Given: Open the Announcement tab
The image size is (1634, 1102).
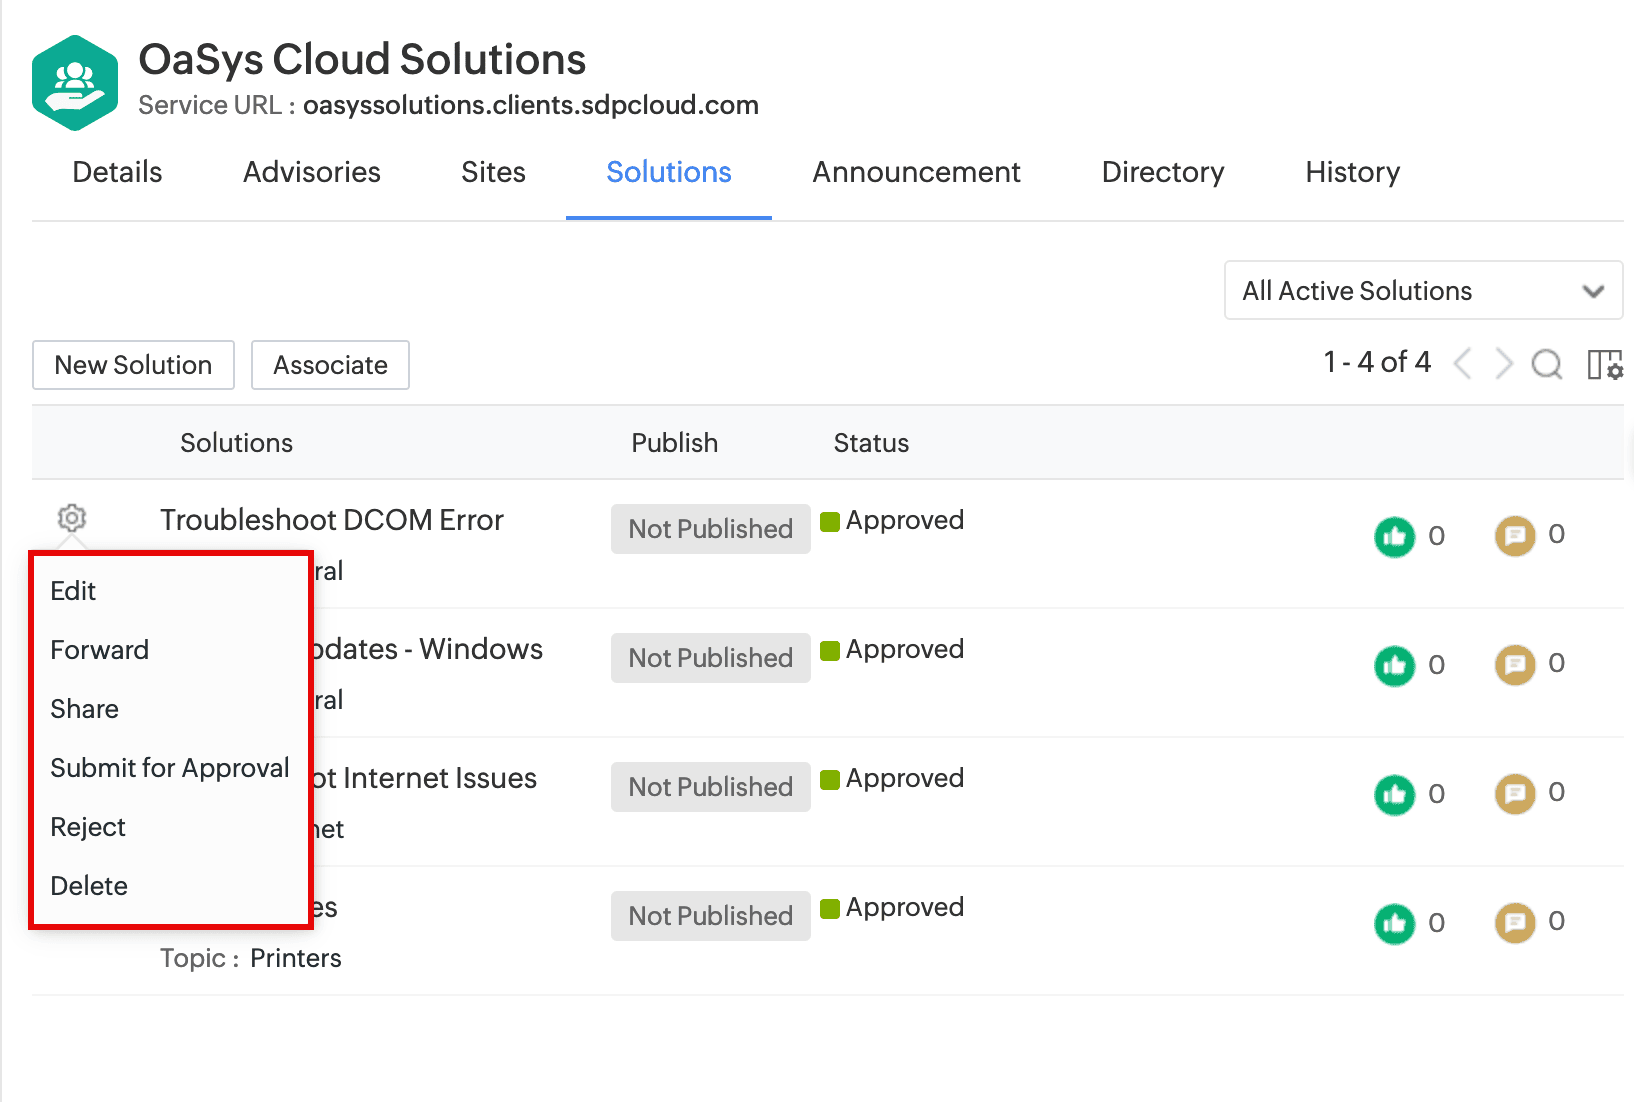Looking at the screenshot, I should click(916, 172).
